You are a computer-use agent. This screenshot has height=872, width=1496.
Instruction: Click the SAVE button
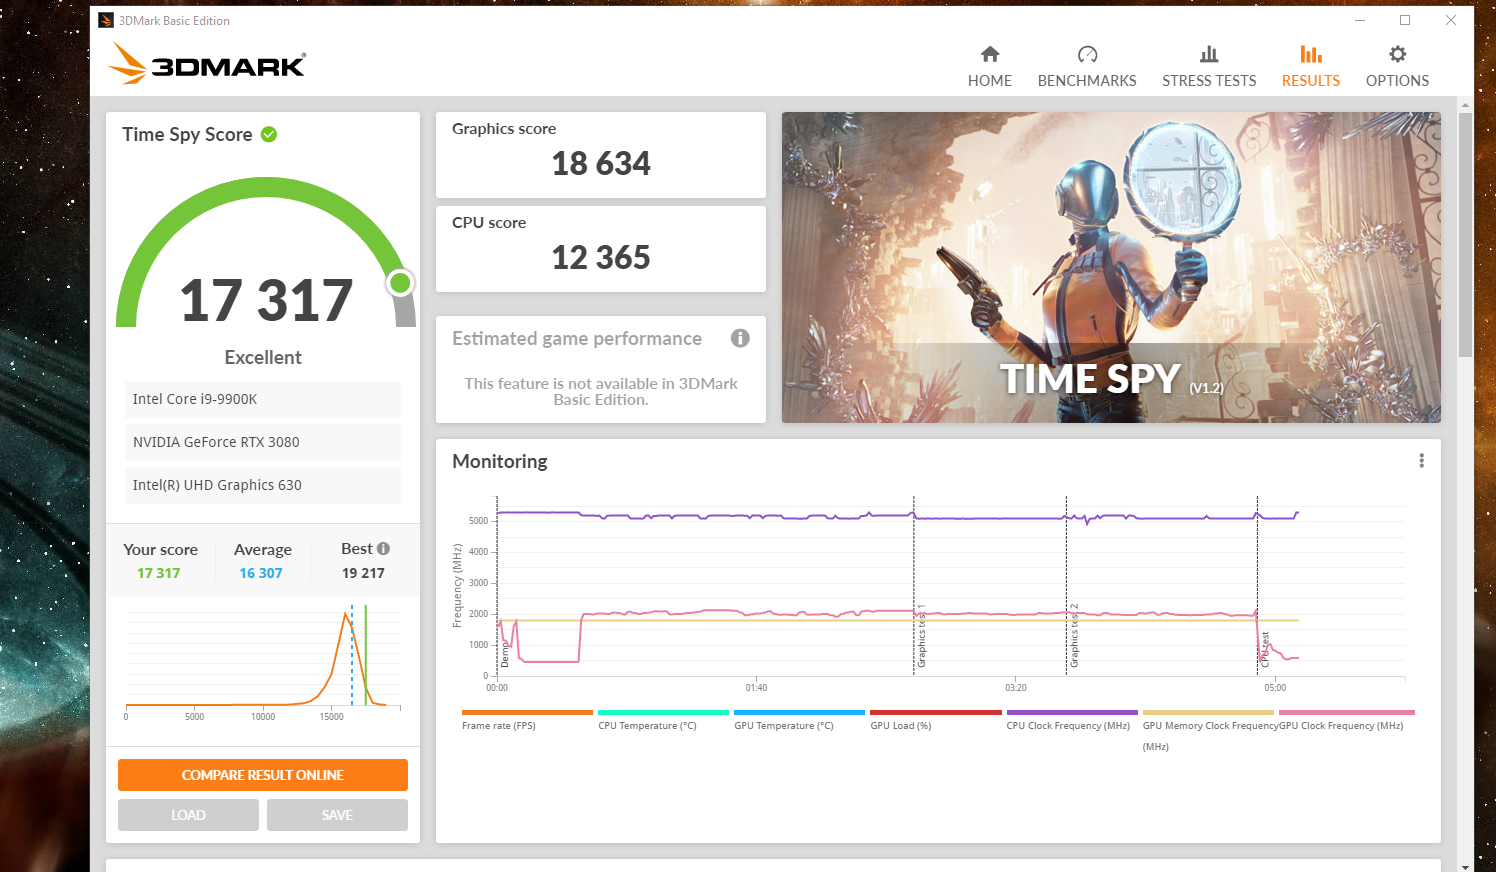click(x=337, y=815)
